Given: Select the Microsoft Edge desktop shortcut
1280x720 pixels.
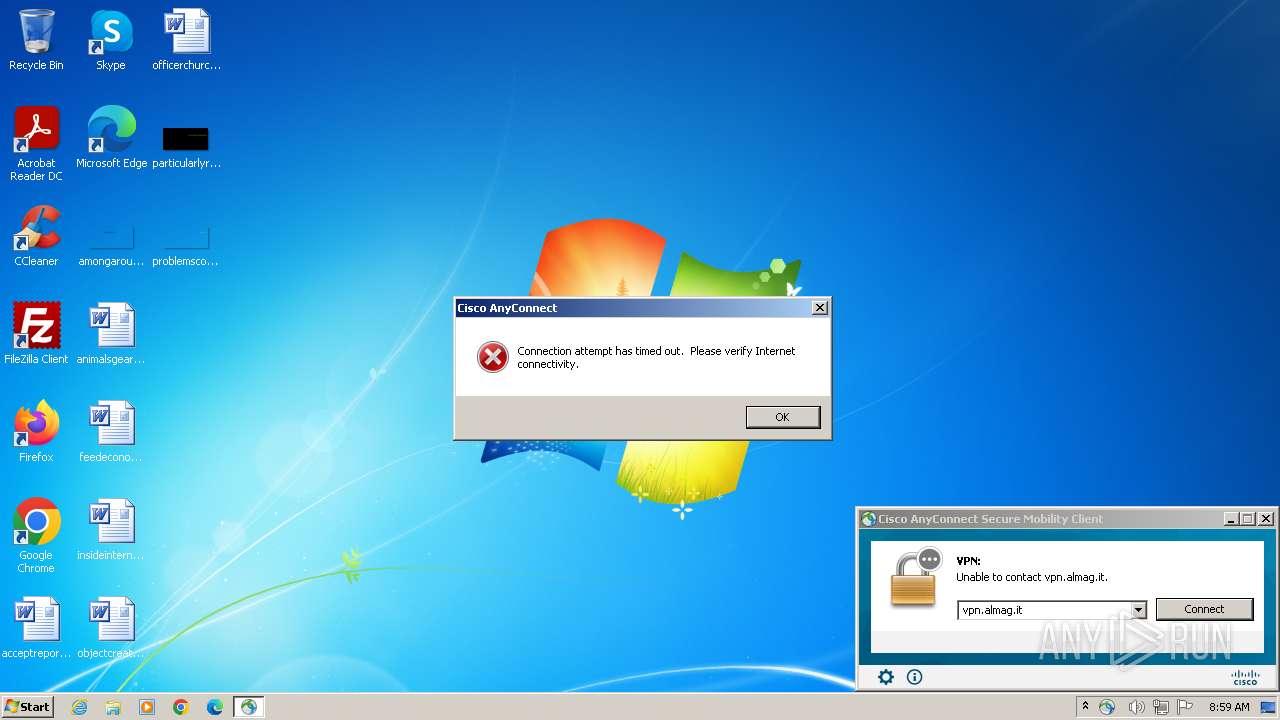Looking at the screenshot, I should tap(111, 138).
